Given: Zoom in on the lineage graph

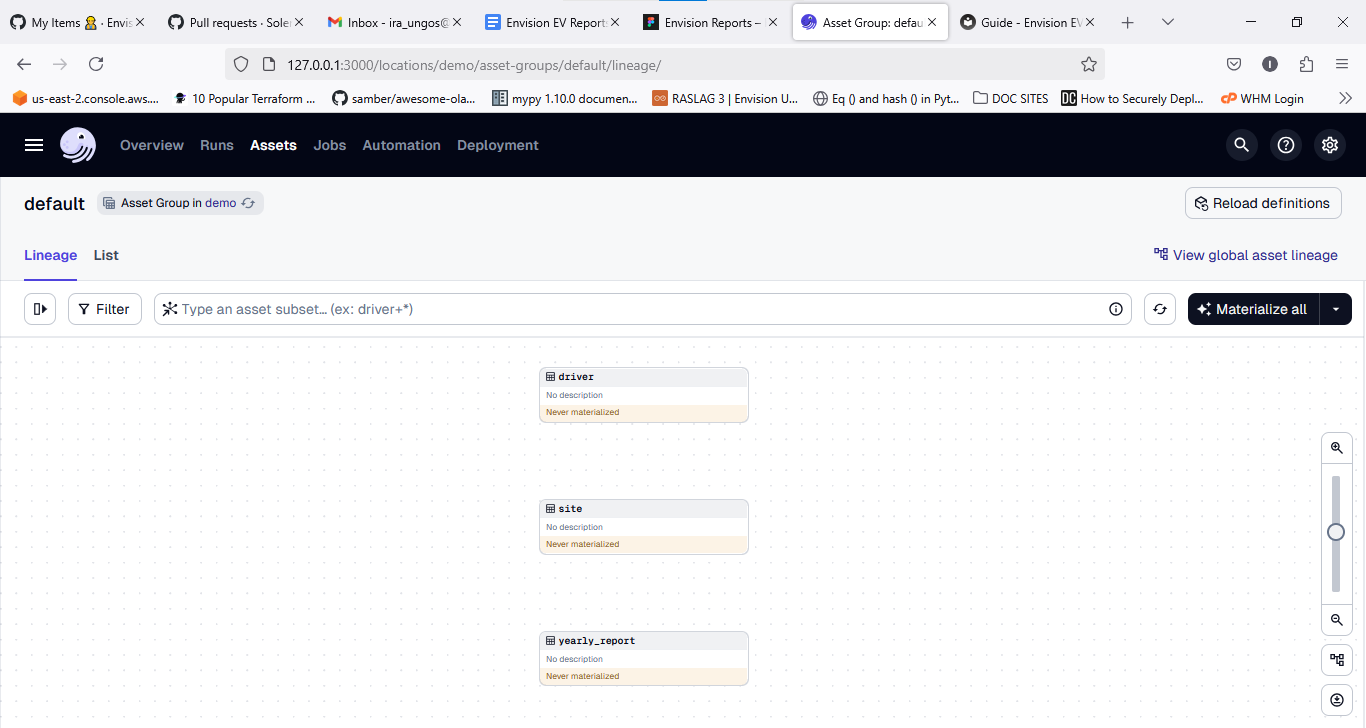Looking at the screenshot, I should click(x=1337, y=448).
